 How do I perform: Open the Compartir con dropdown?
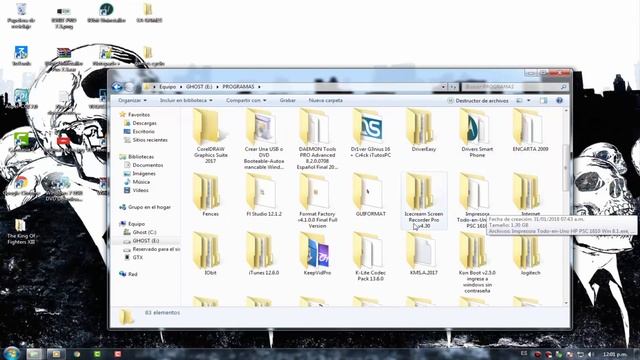246,100
